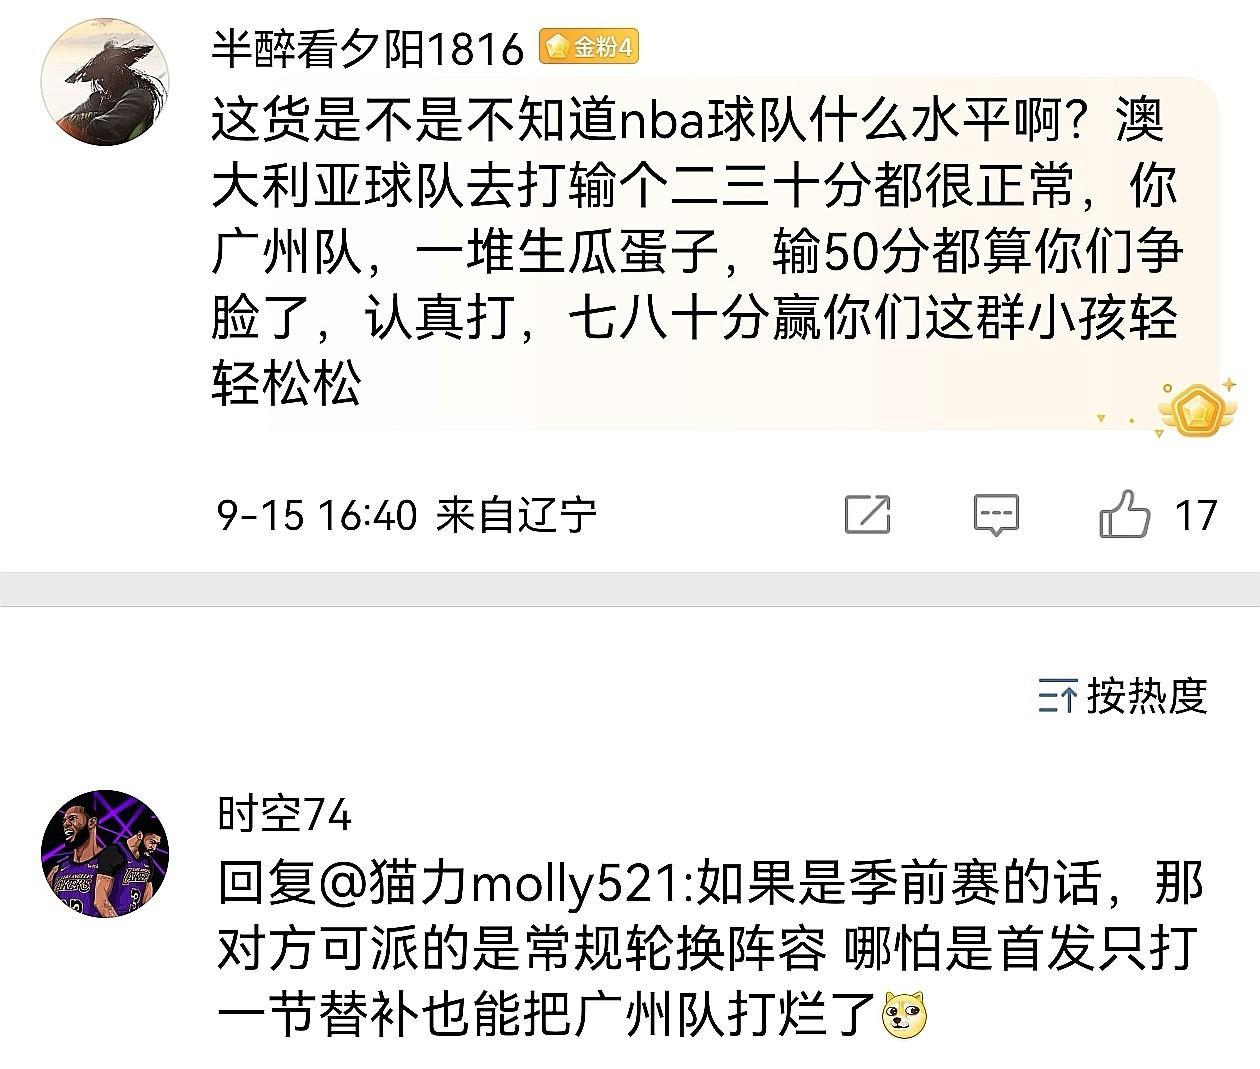The image size is (1260, 1069).
Task: Open 时空74 profile avatar
Action: click(x=105, y=854)
